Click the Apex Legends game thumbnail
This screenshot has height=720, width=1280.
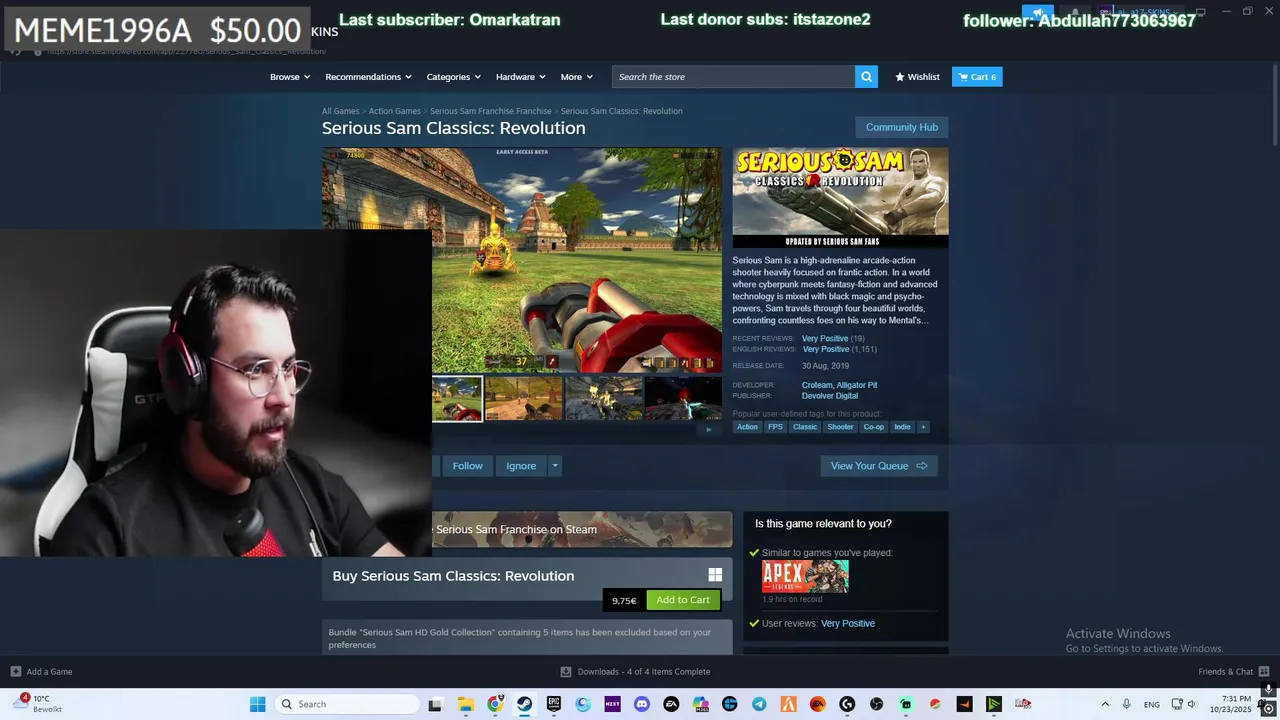click(x=805, y=576)
